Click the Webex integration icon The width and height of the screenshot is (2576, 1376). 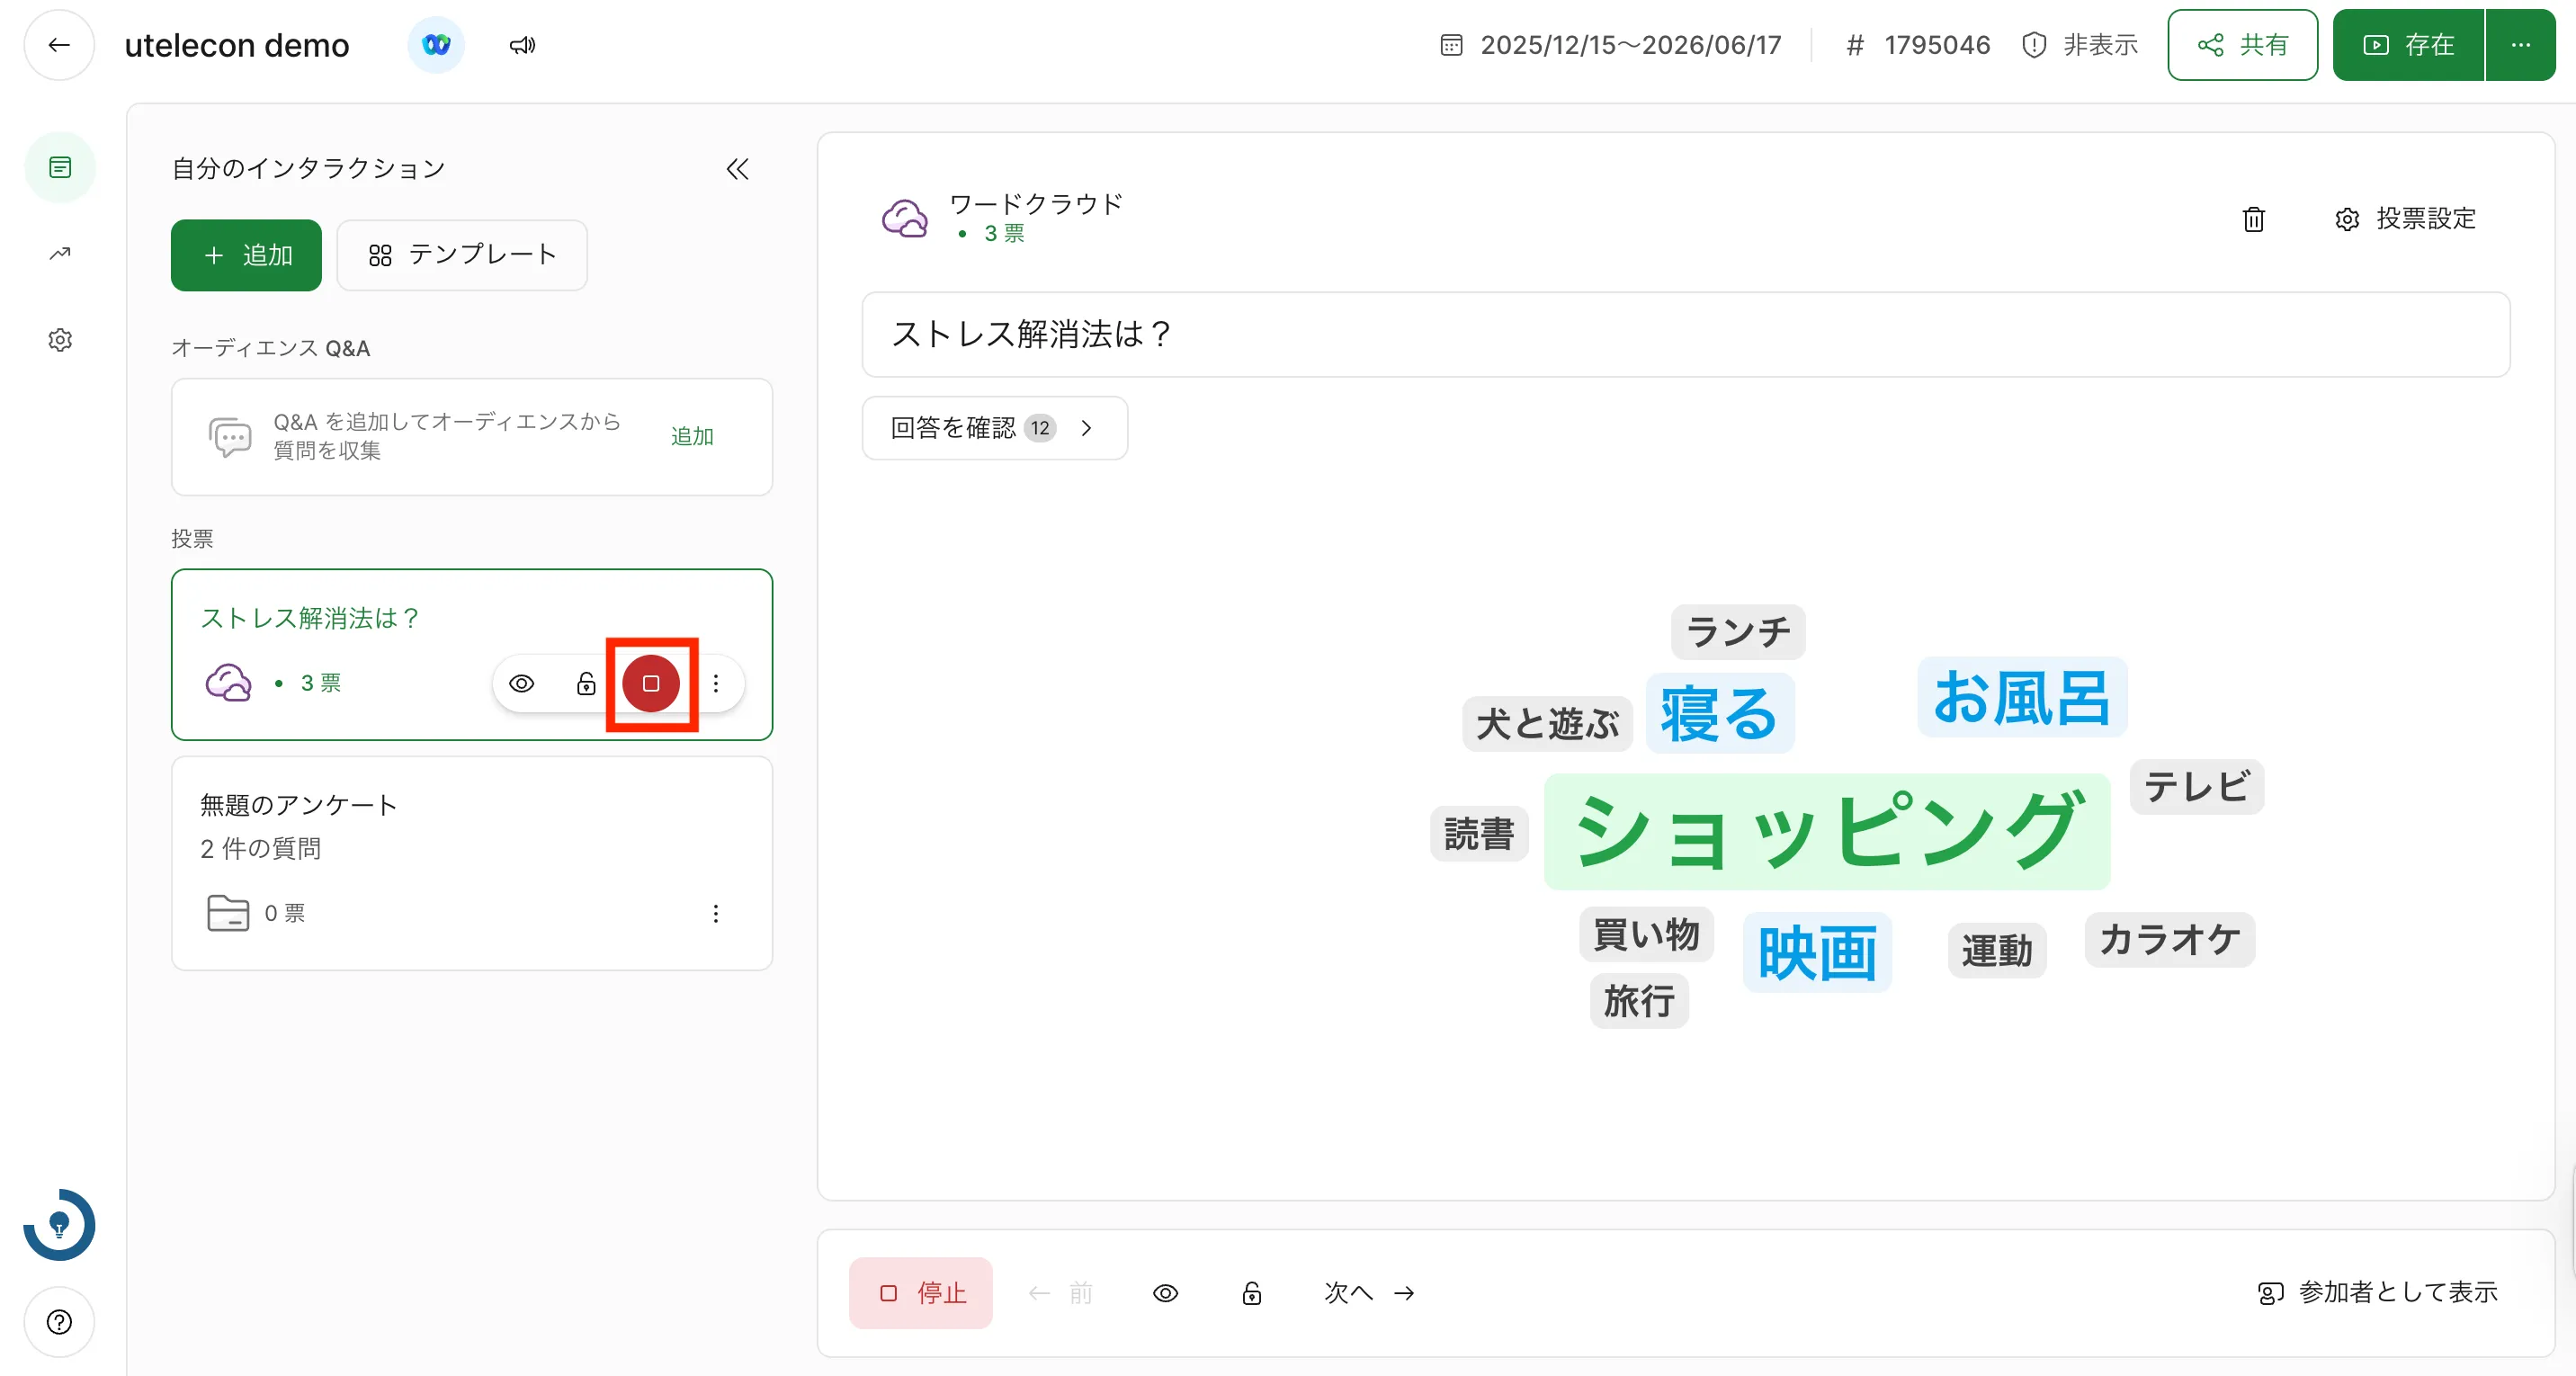point(436,45)
